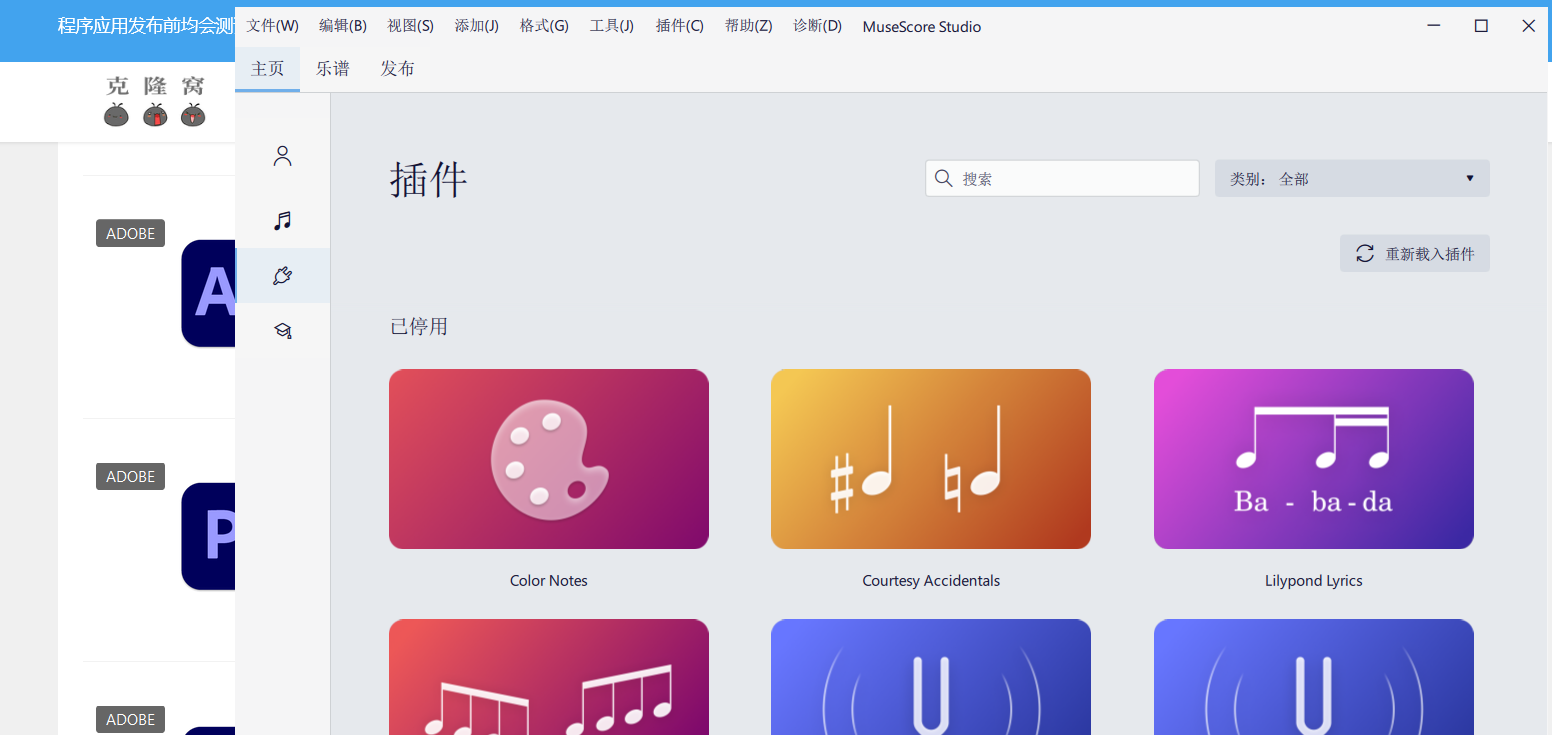Select the plugins plug icon in sidebar
Screen dimensions: 1552x735
point(282,276)
